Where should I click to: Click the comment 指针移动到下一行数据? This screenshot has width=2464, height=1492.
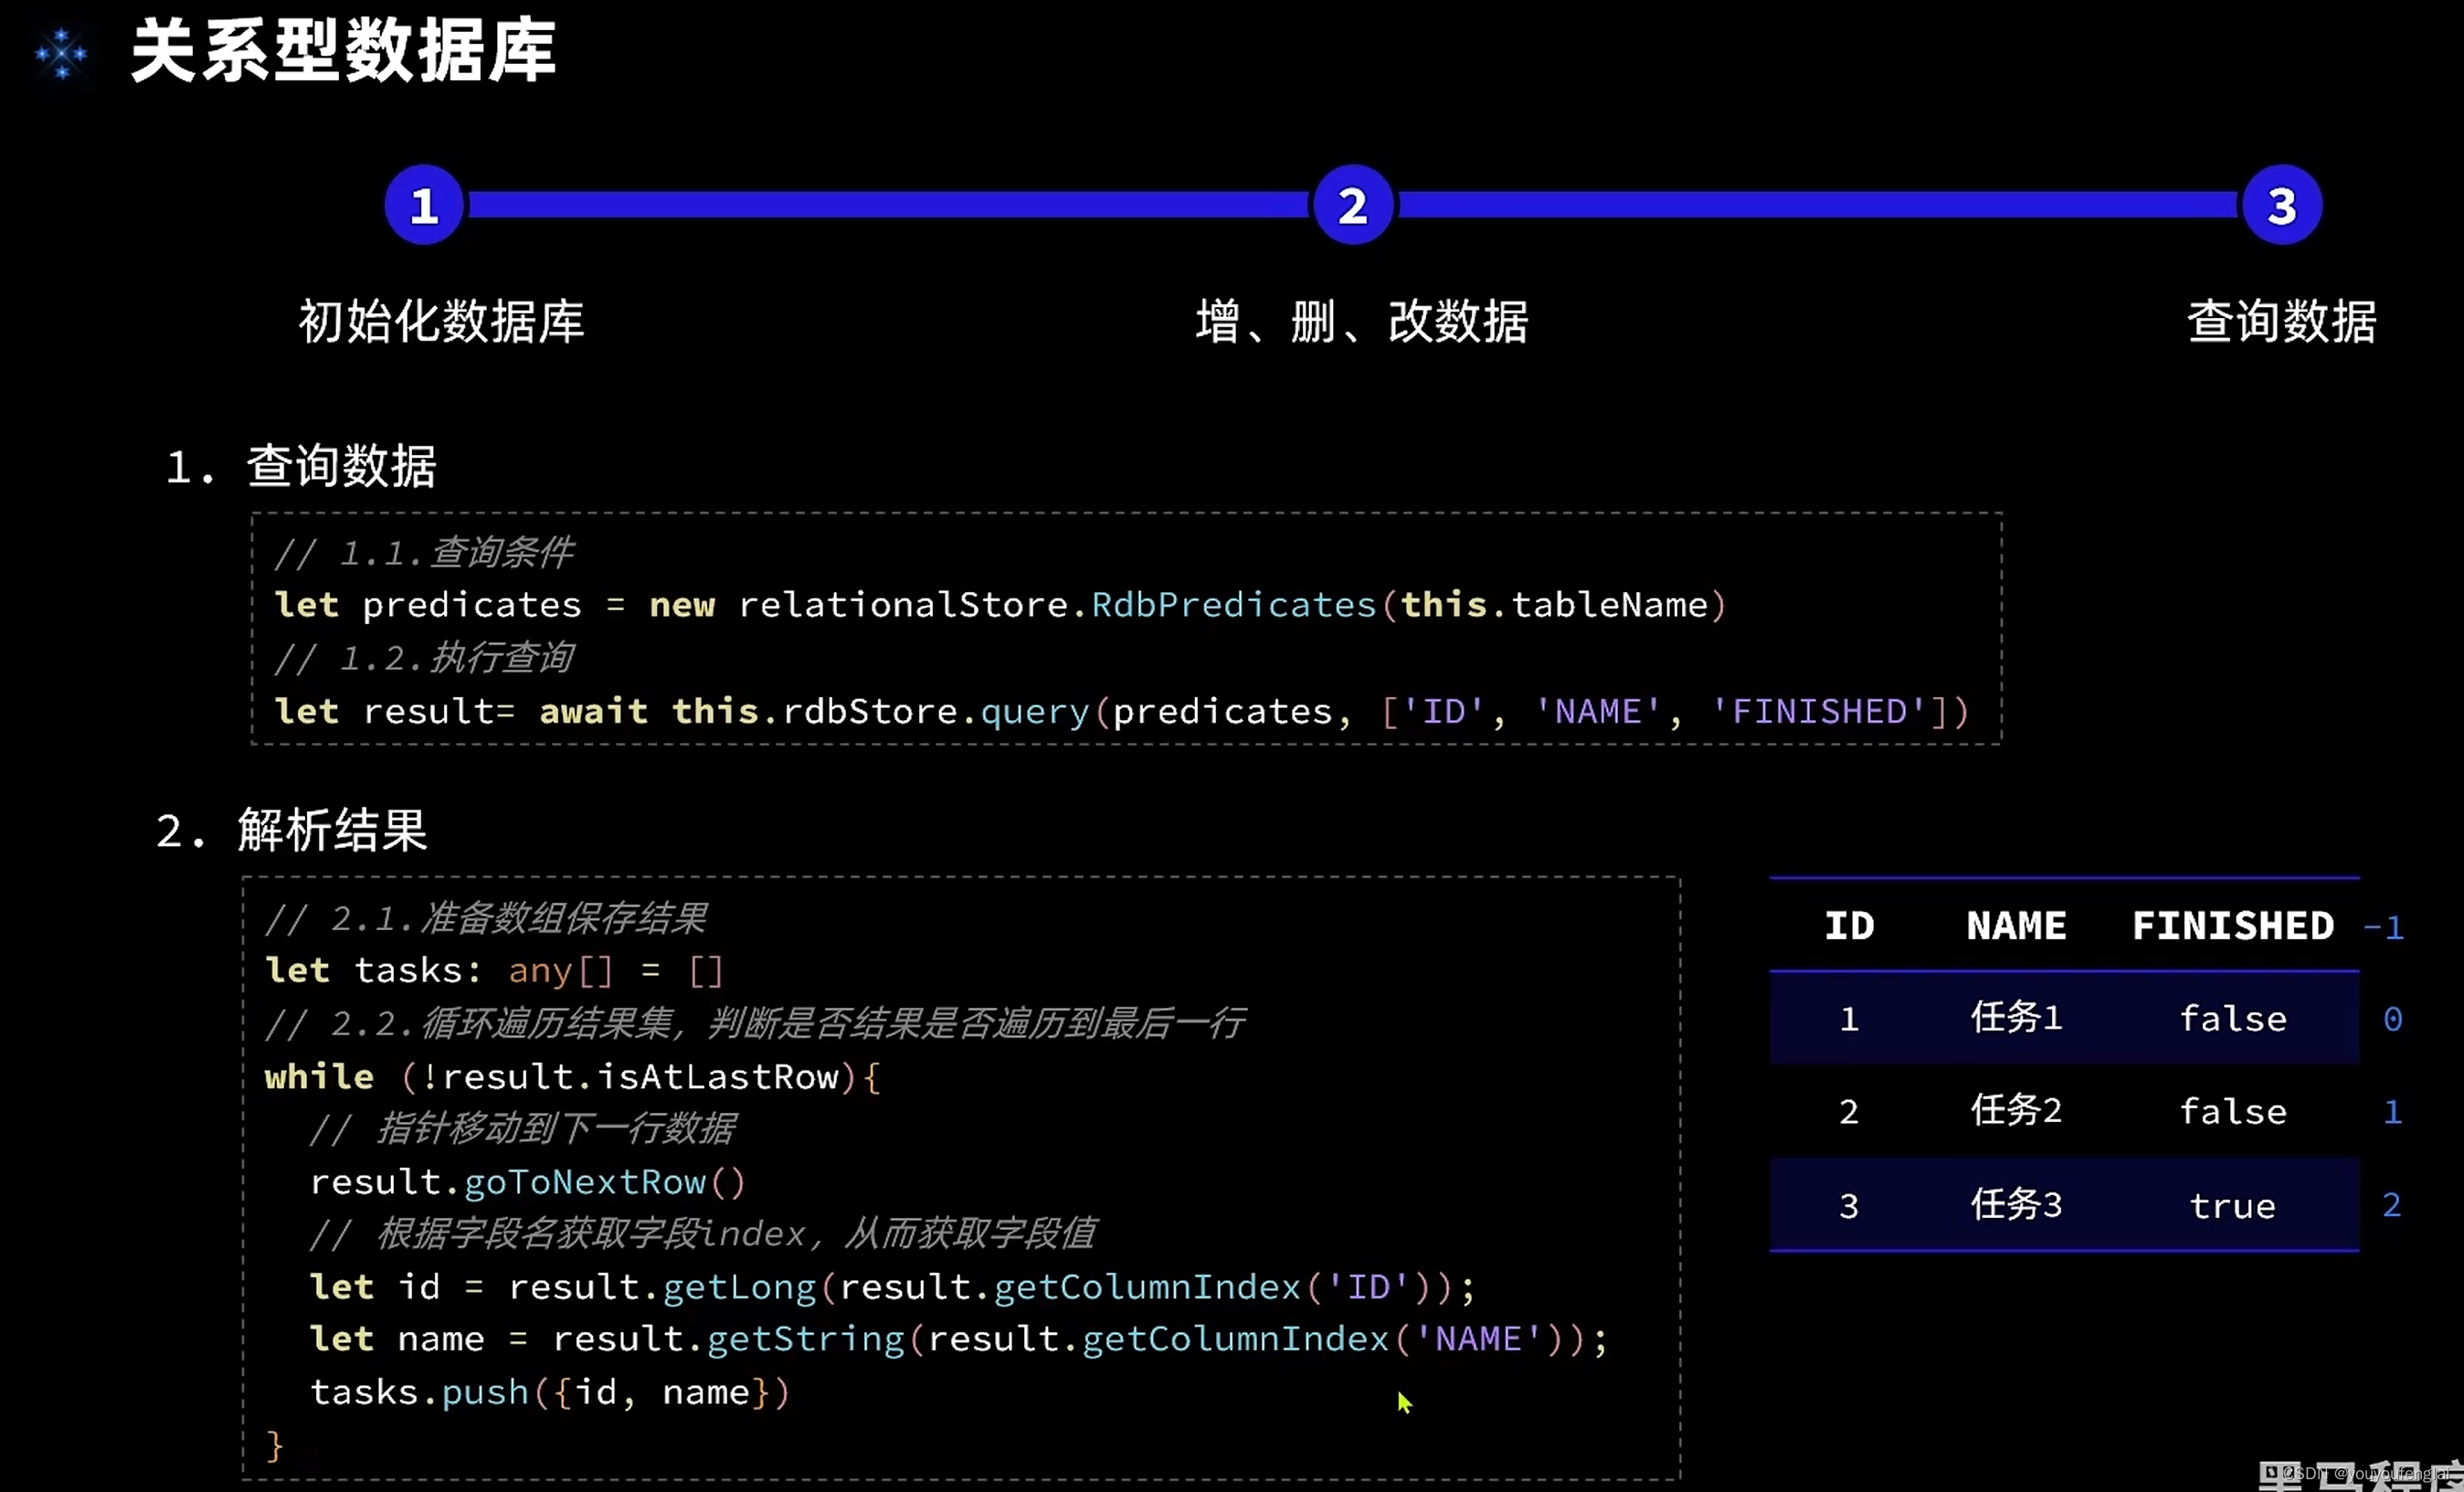point(523,1128)
